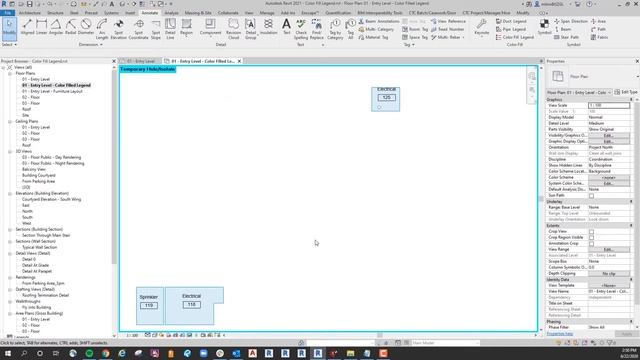Screen dimensions: 640x360
Task: Select the Linear dimension tool
Action: pos(42,27)
